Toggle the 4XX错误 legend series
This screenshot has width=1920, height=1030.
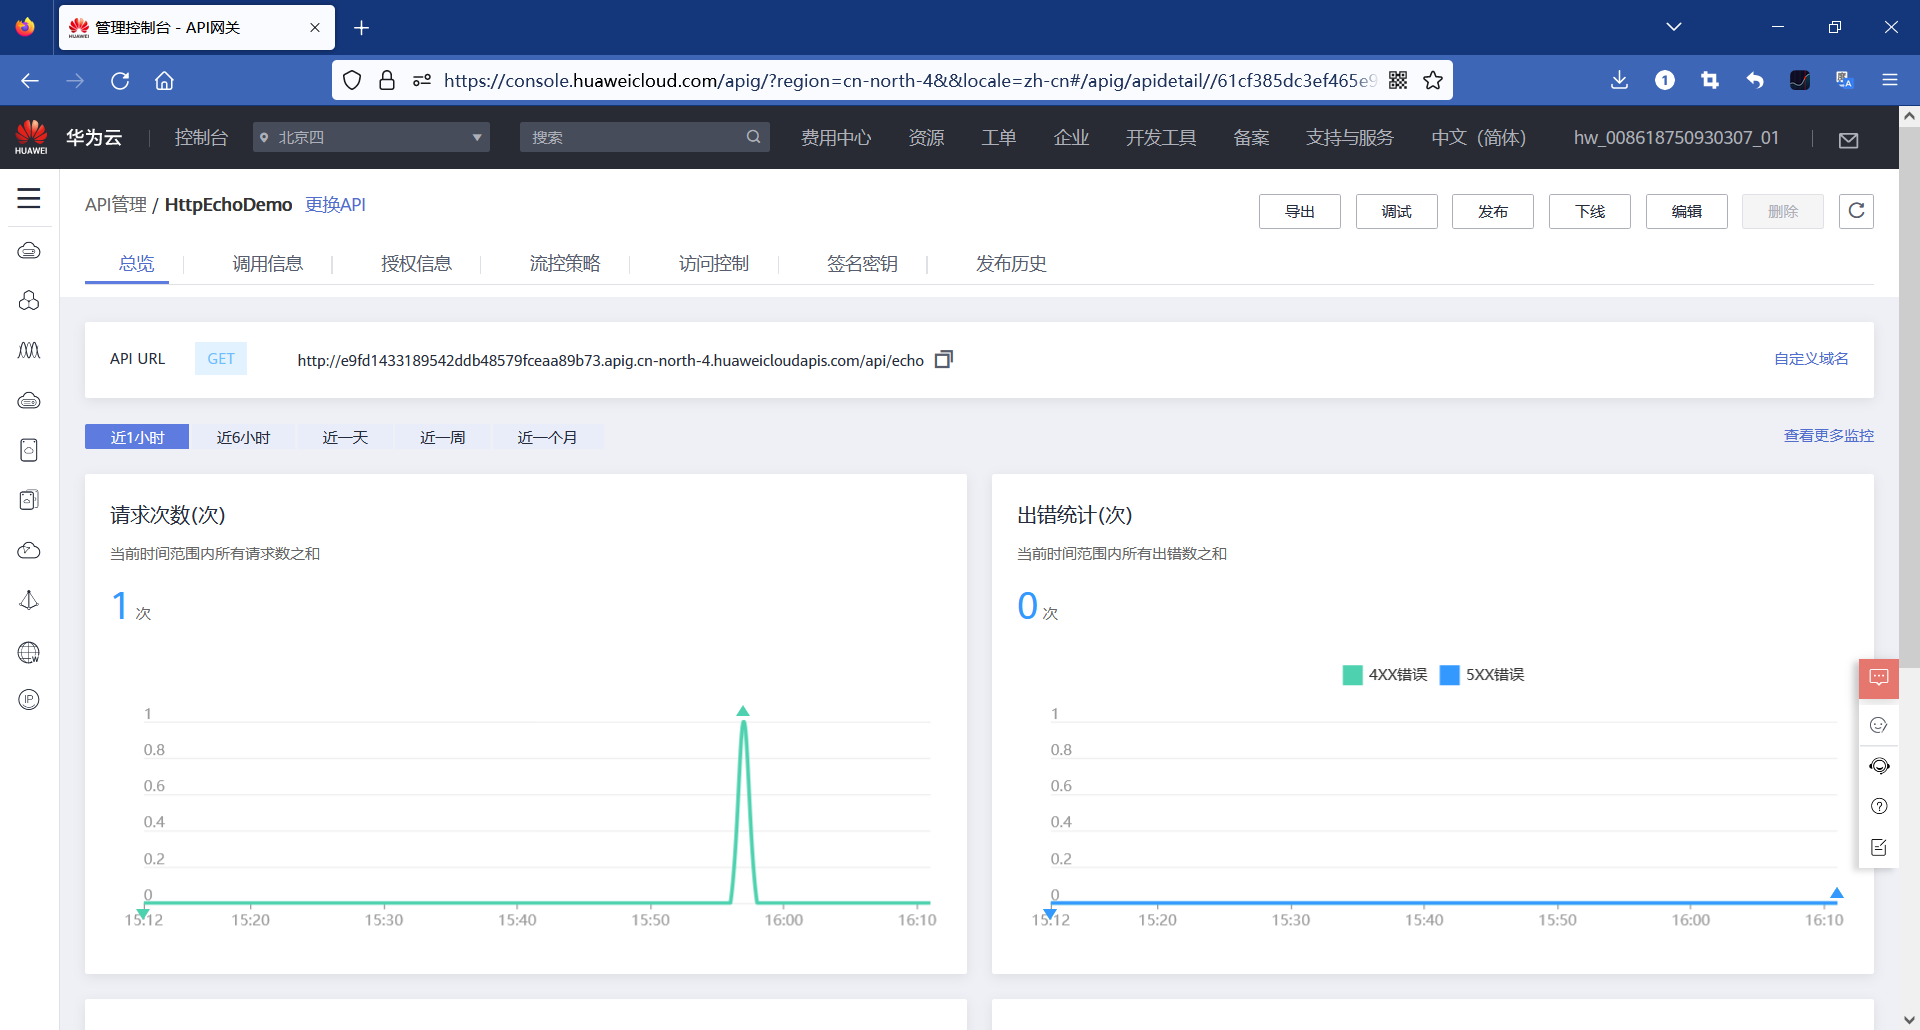(1385, 675)
